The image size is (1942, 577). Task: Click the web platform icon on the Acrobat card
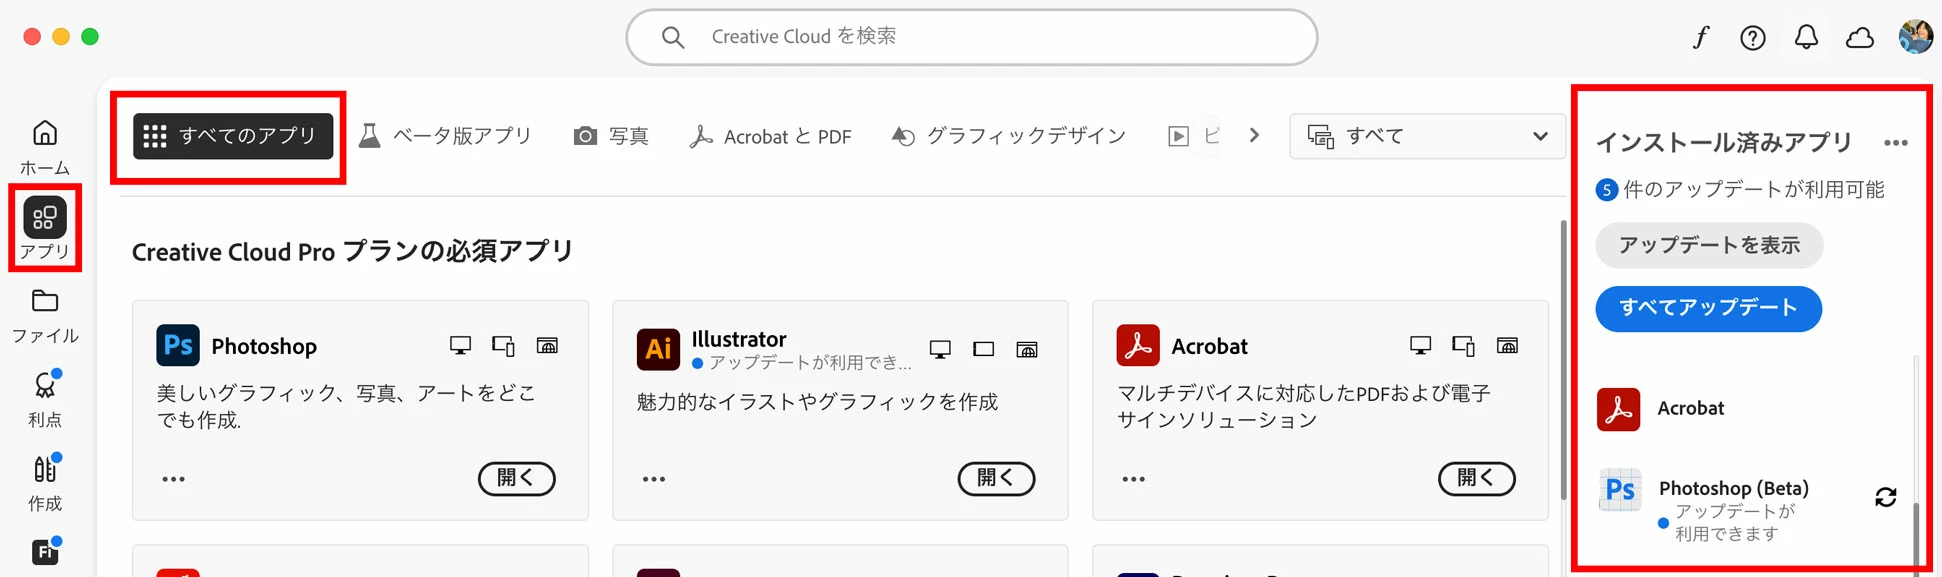(1507, 346)
